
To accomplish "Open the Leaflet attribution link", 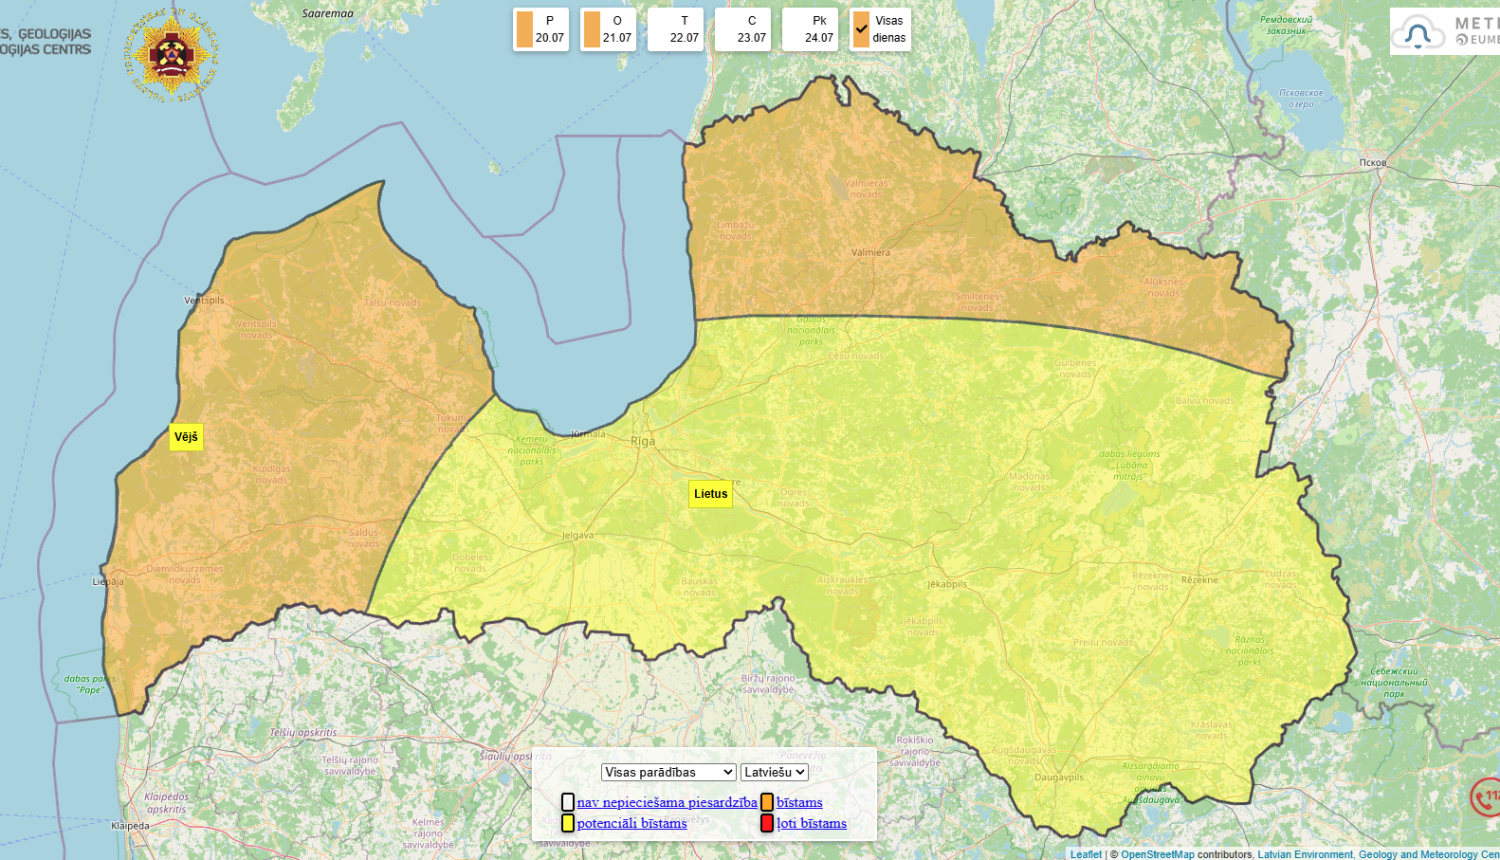I will tap(1086, 854).
